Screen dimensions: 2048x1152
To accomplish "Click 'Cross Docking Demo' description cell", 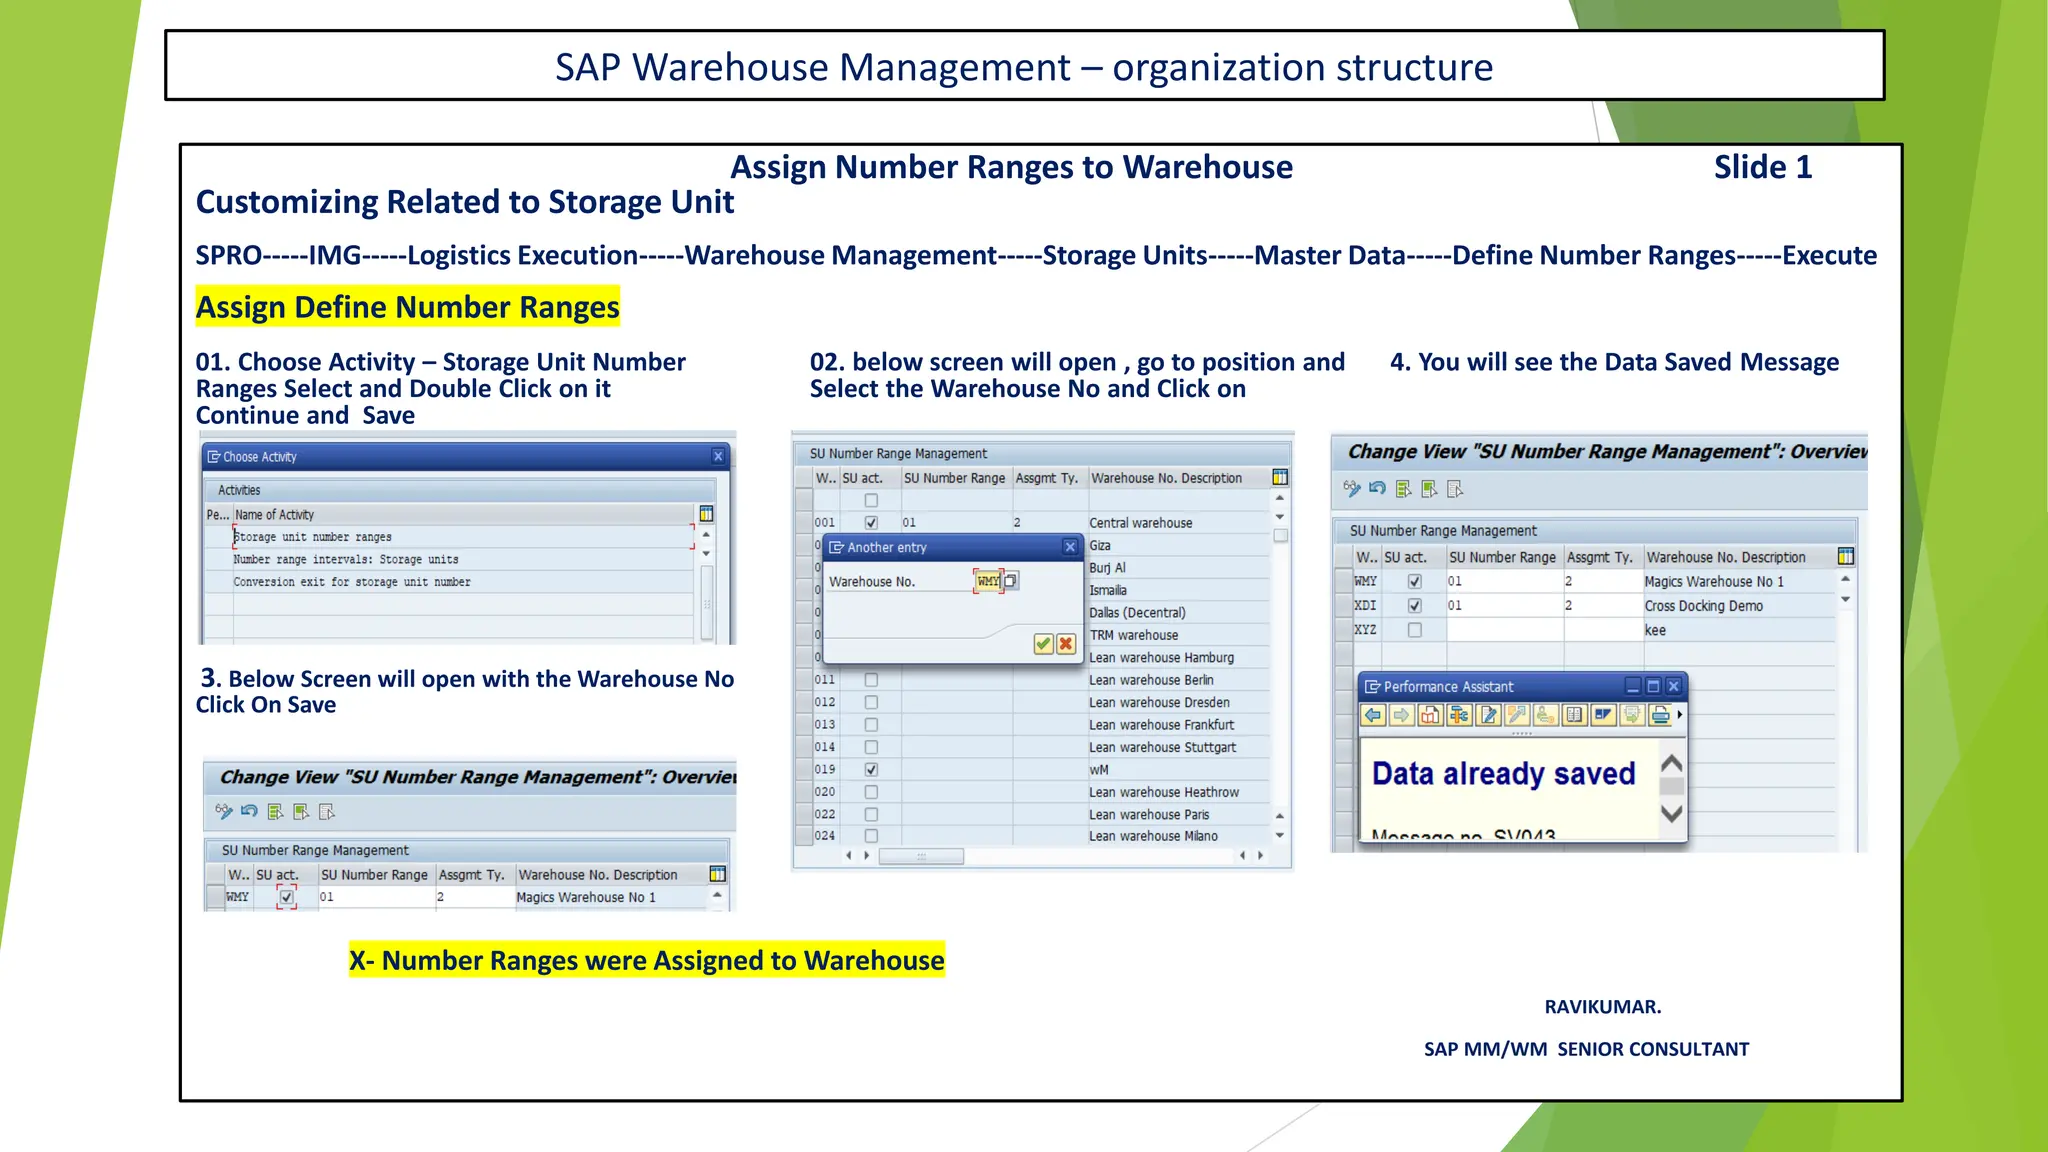I will (x=1738, y=606).
